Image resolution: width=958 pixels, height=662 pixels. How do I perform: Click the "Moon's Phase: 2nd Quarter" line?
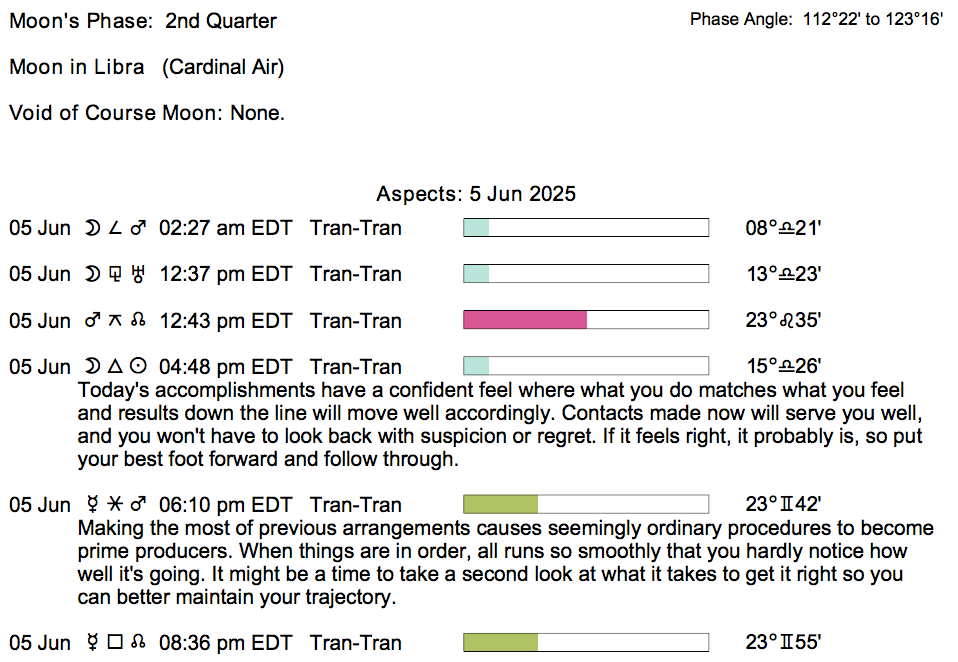coord(143,21)
